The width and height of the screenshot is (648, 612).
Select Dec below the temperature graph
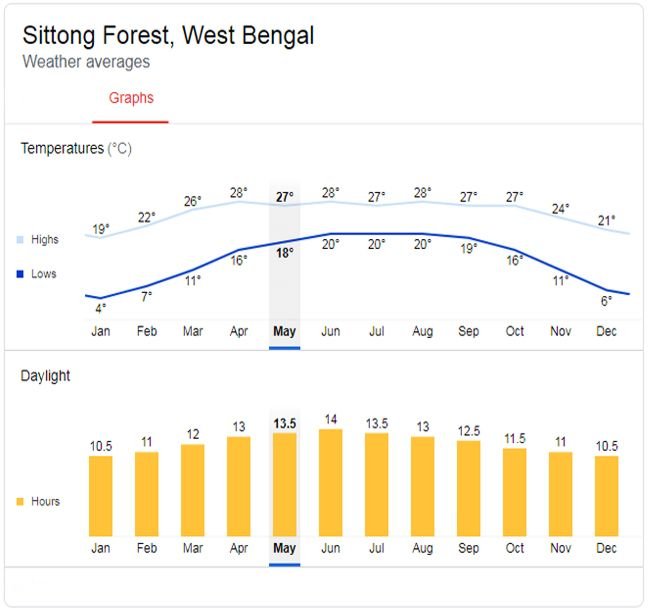606,330
